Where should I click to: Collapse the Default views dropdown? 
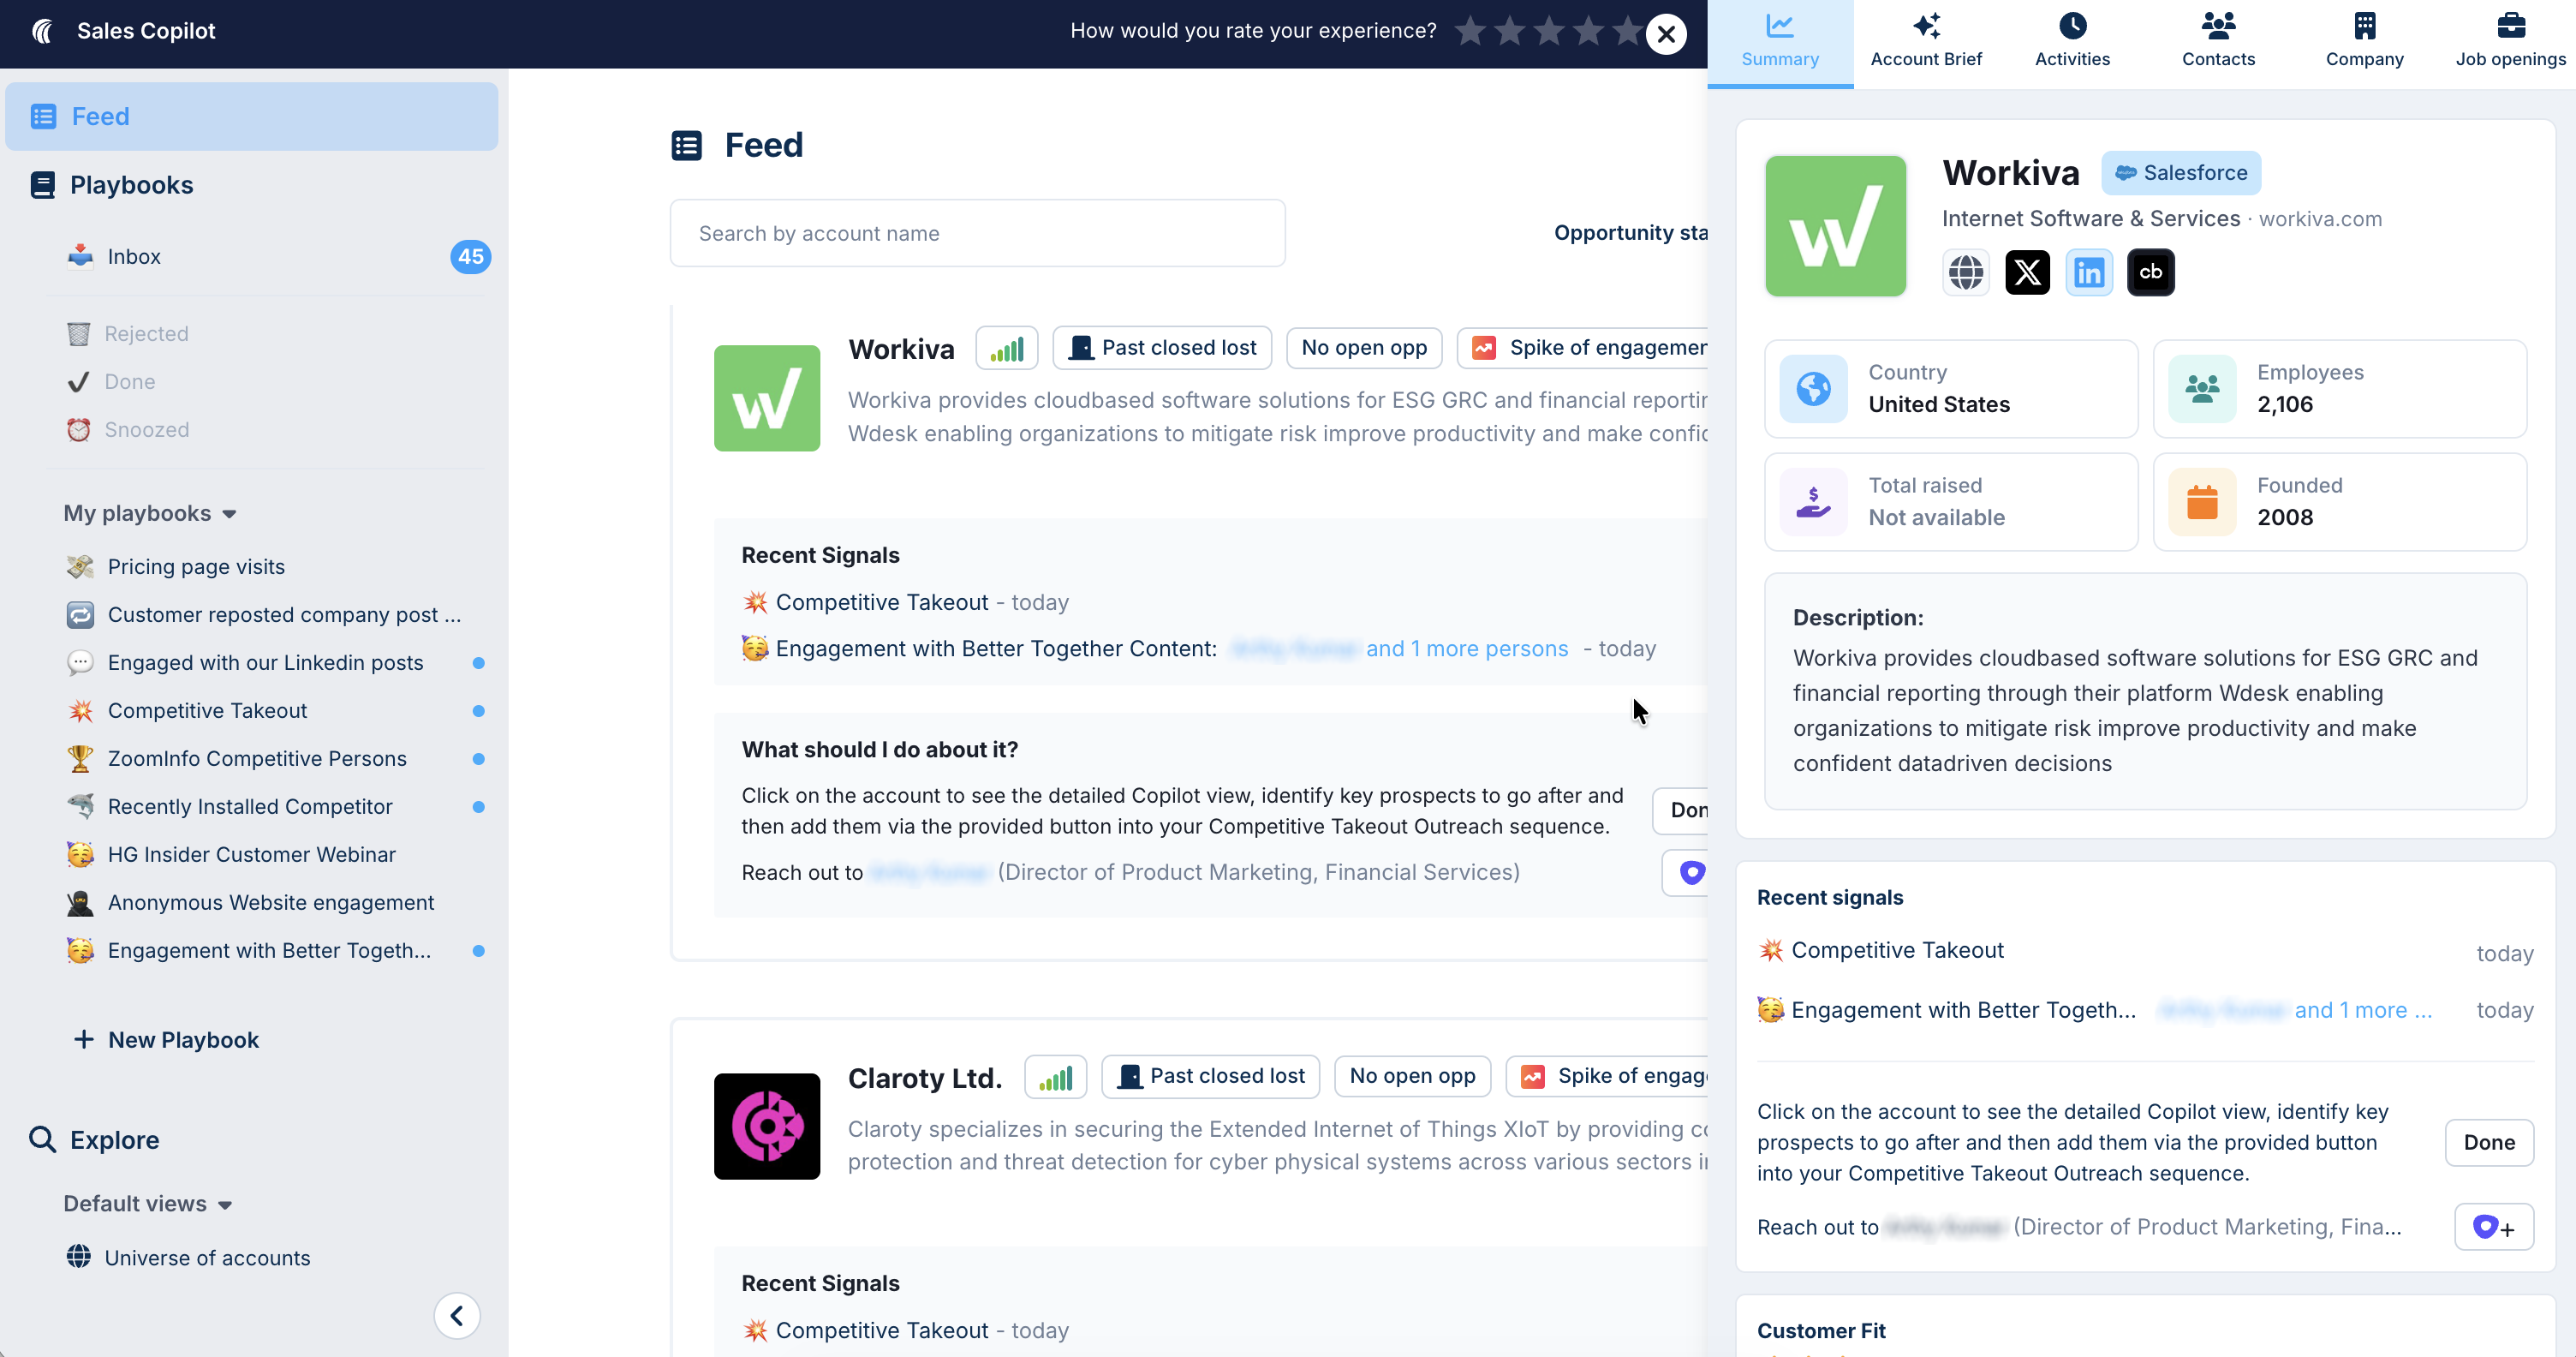[x=148, y=1204]
